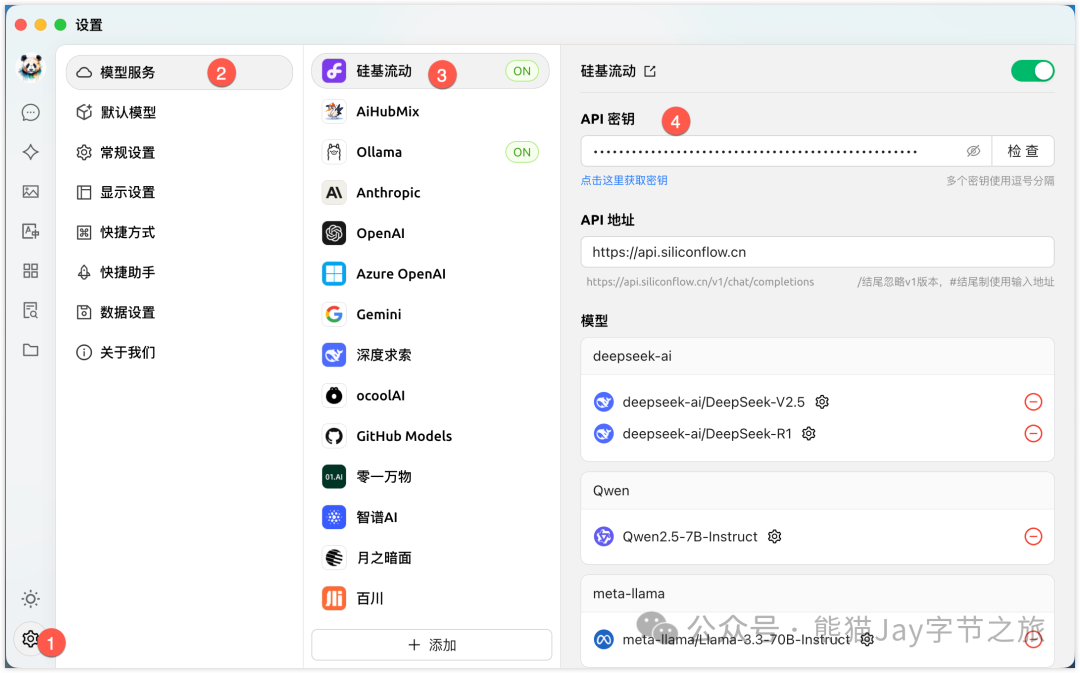Select the 月之暗面 provider
The height and width of the screenshot is (673, 1080).
[x=430, y=558]
